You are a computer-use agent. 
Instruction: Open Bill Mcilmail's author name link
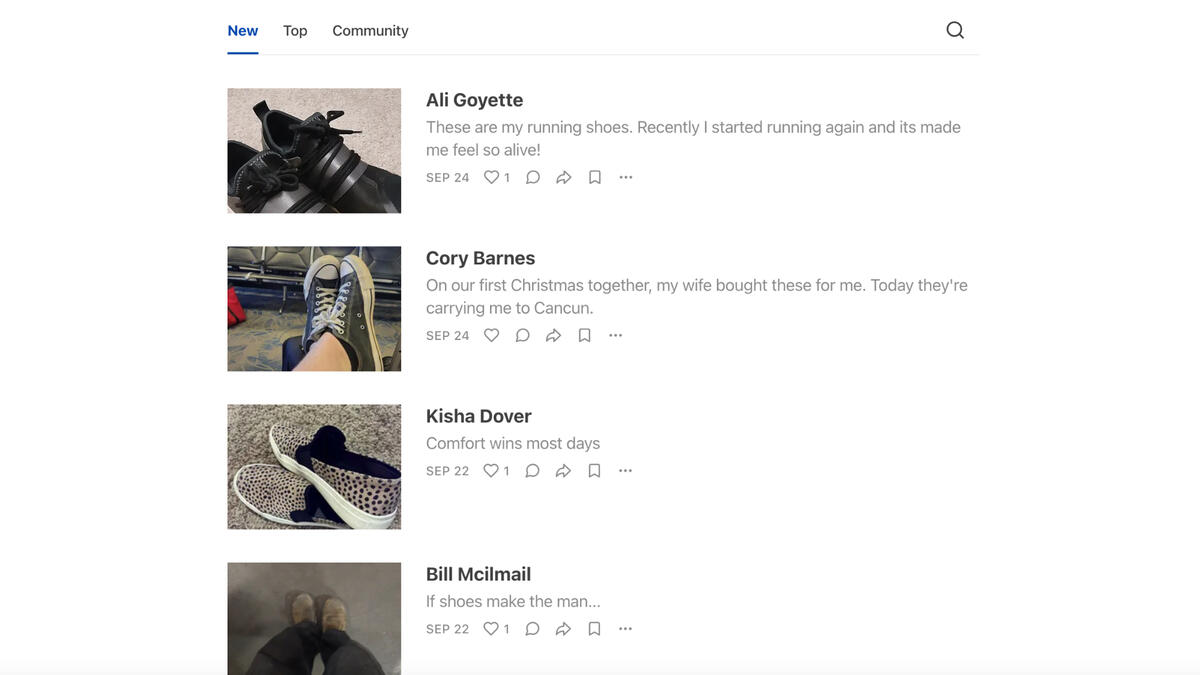click(x=478, y=574)
